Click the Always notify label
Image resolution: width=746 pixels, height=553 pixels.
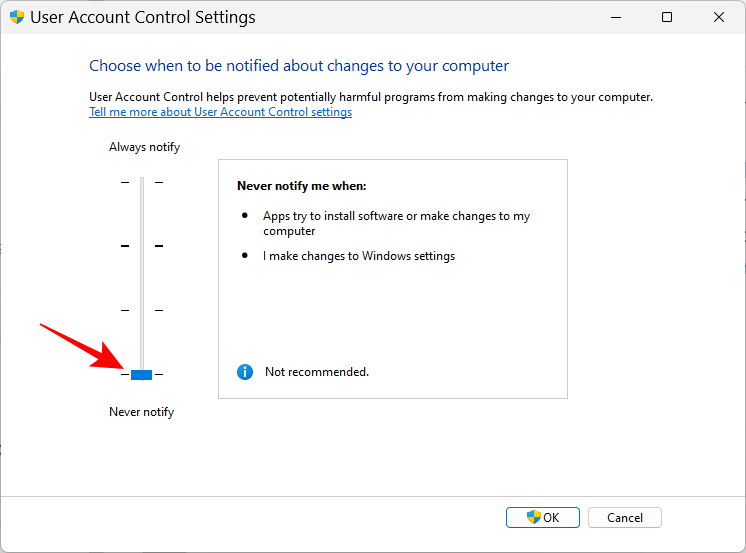point(145,147)
